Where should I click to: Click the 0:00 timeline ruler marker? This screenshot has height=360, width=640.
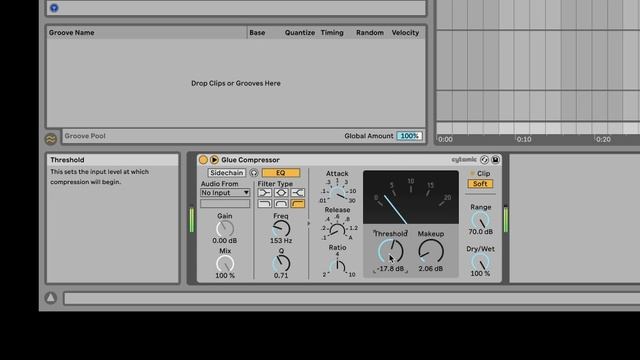pyautogui.click(x=445, y=140)
